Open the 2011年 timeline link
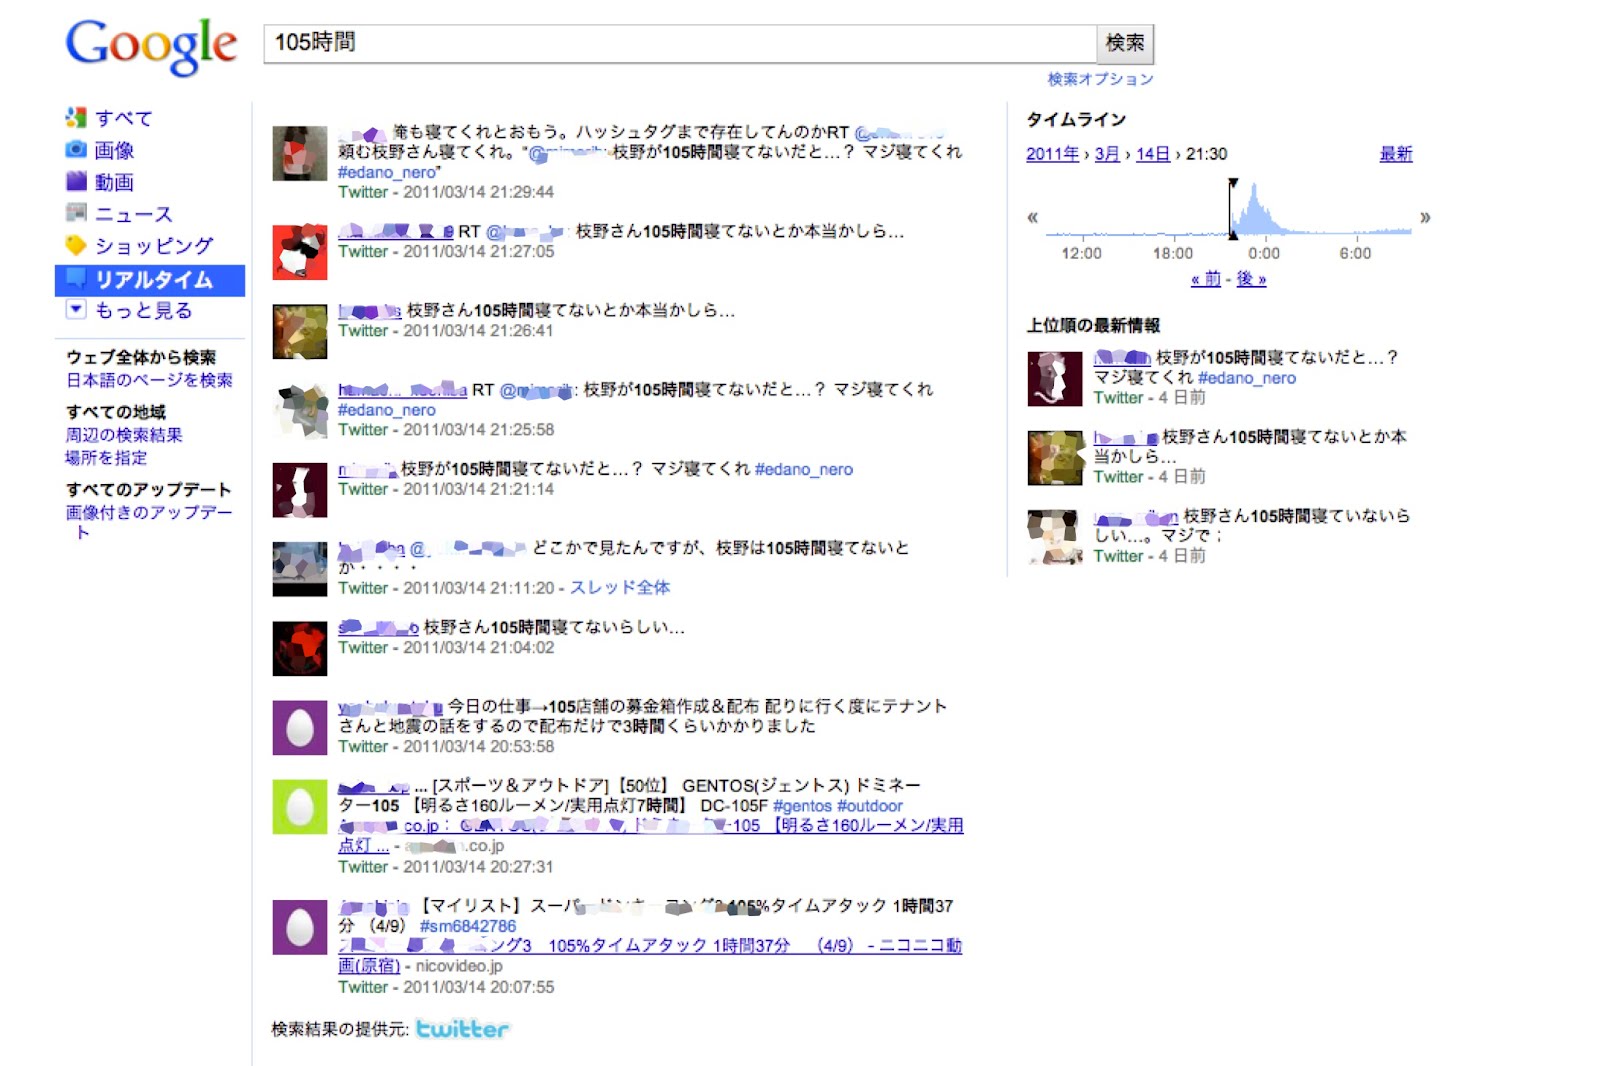Image resolution: width=1600 pixels, height=1066 pixels. pos(1052,154)
